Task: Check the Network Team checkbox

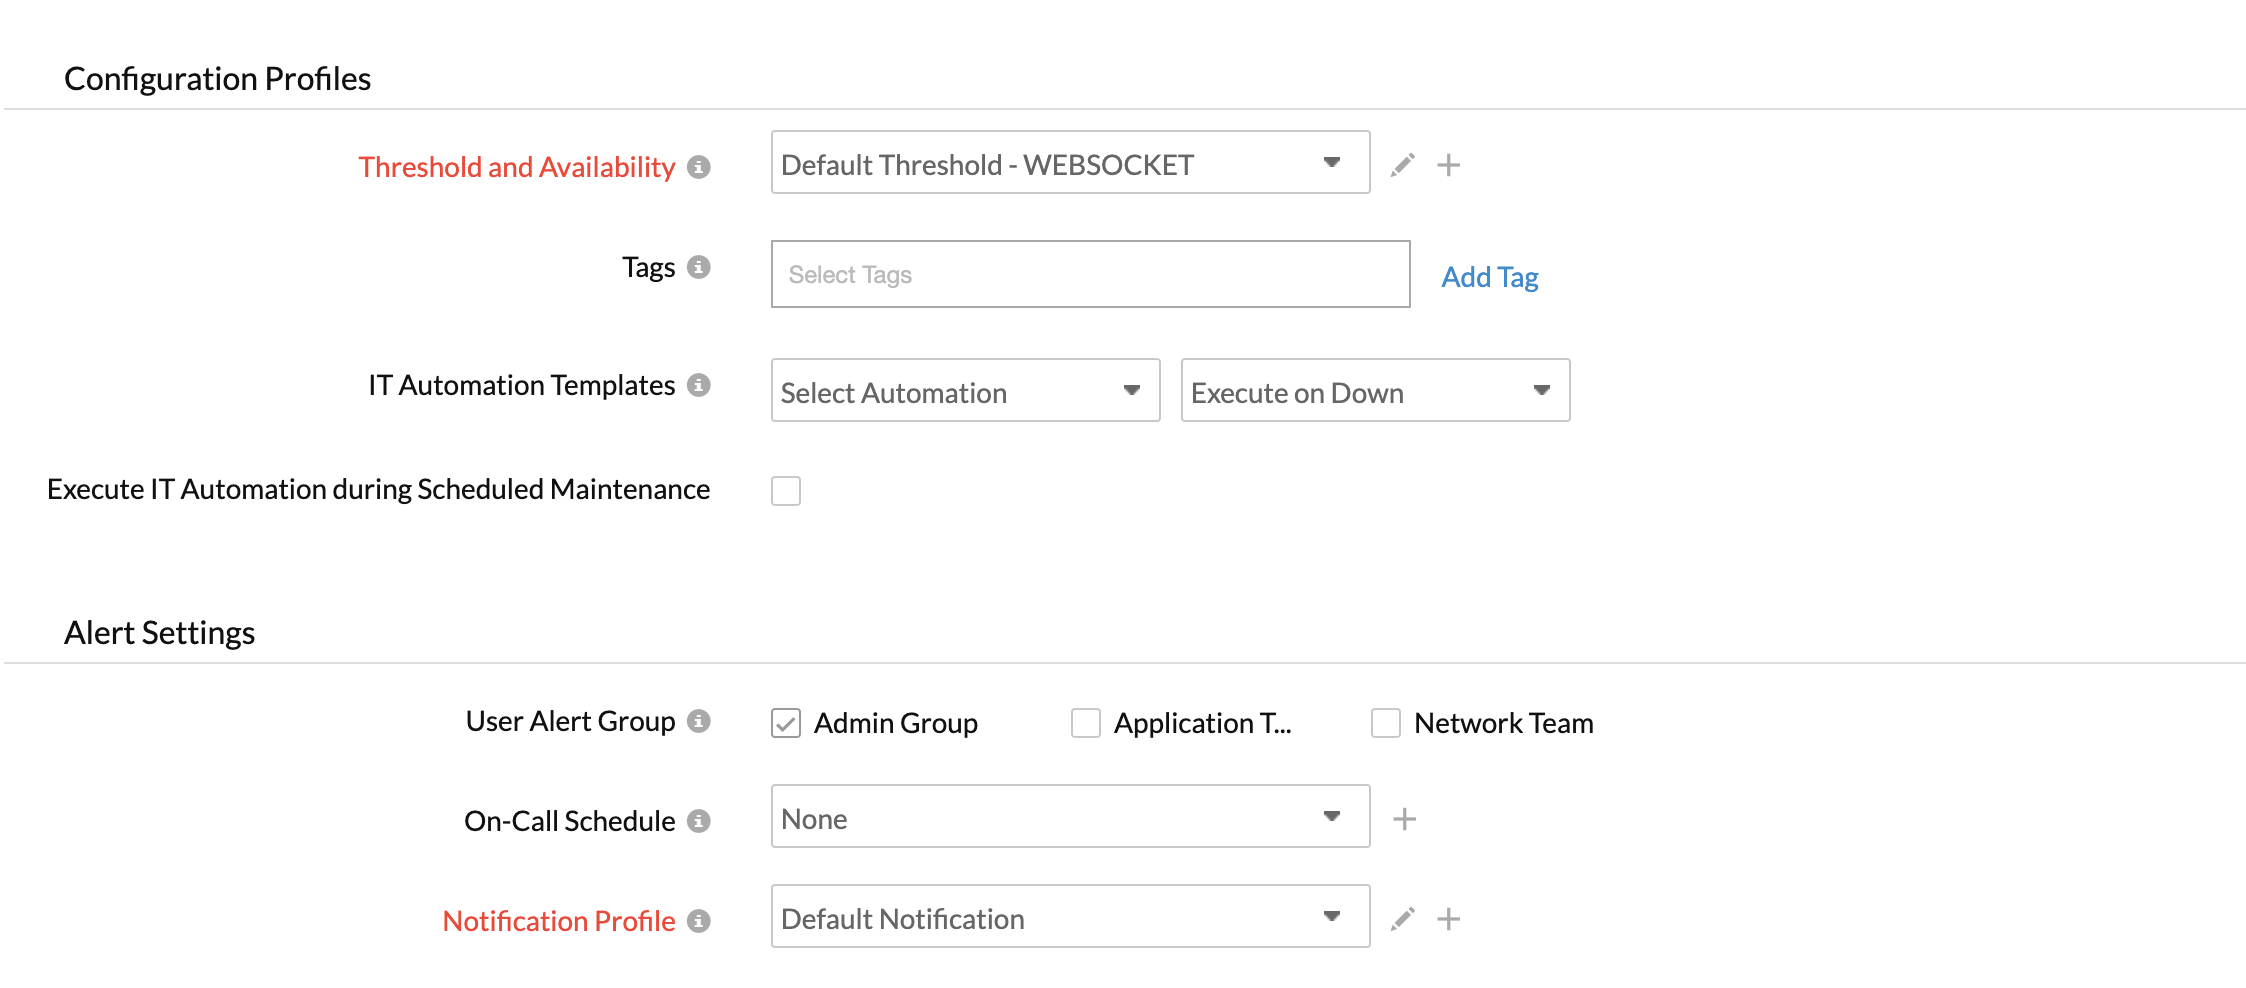Action: 1386,723
